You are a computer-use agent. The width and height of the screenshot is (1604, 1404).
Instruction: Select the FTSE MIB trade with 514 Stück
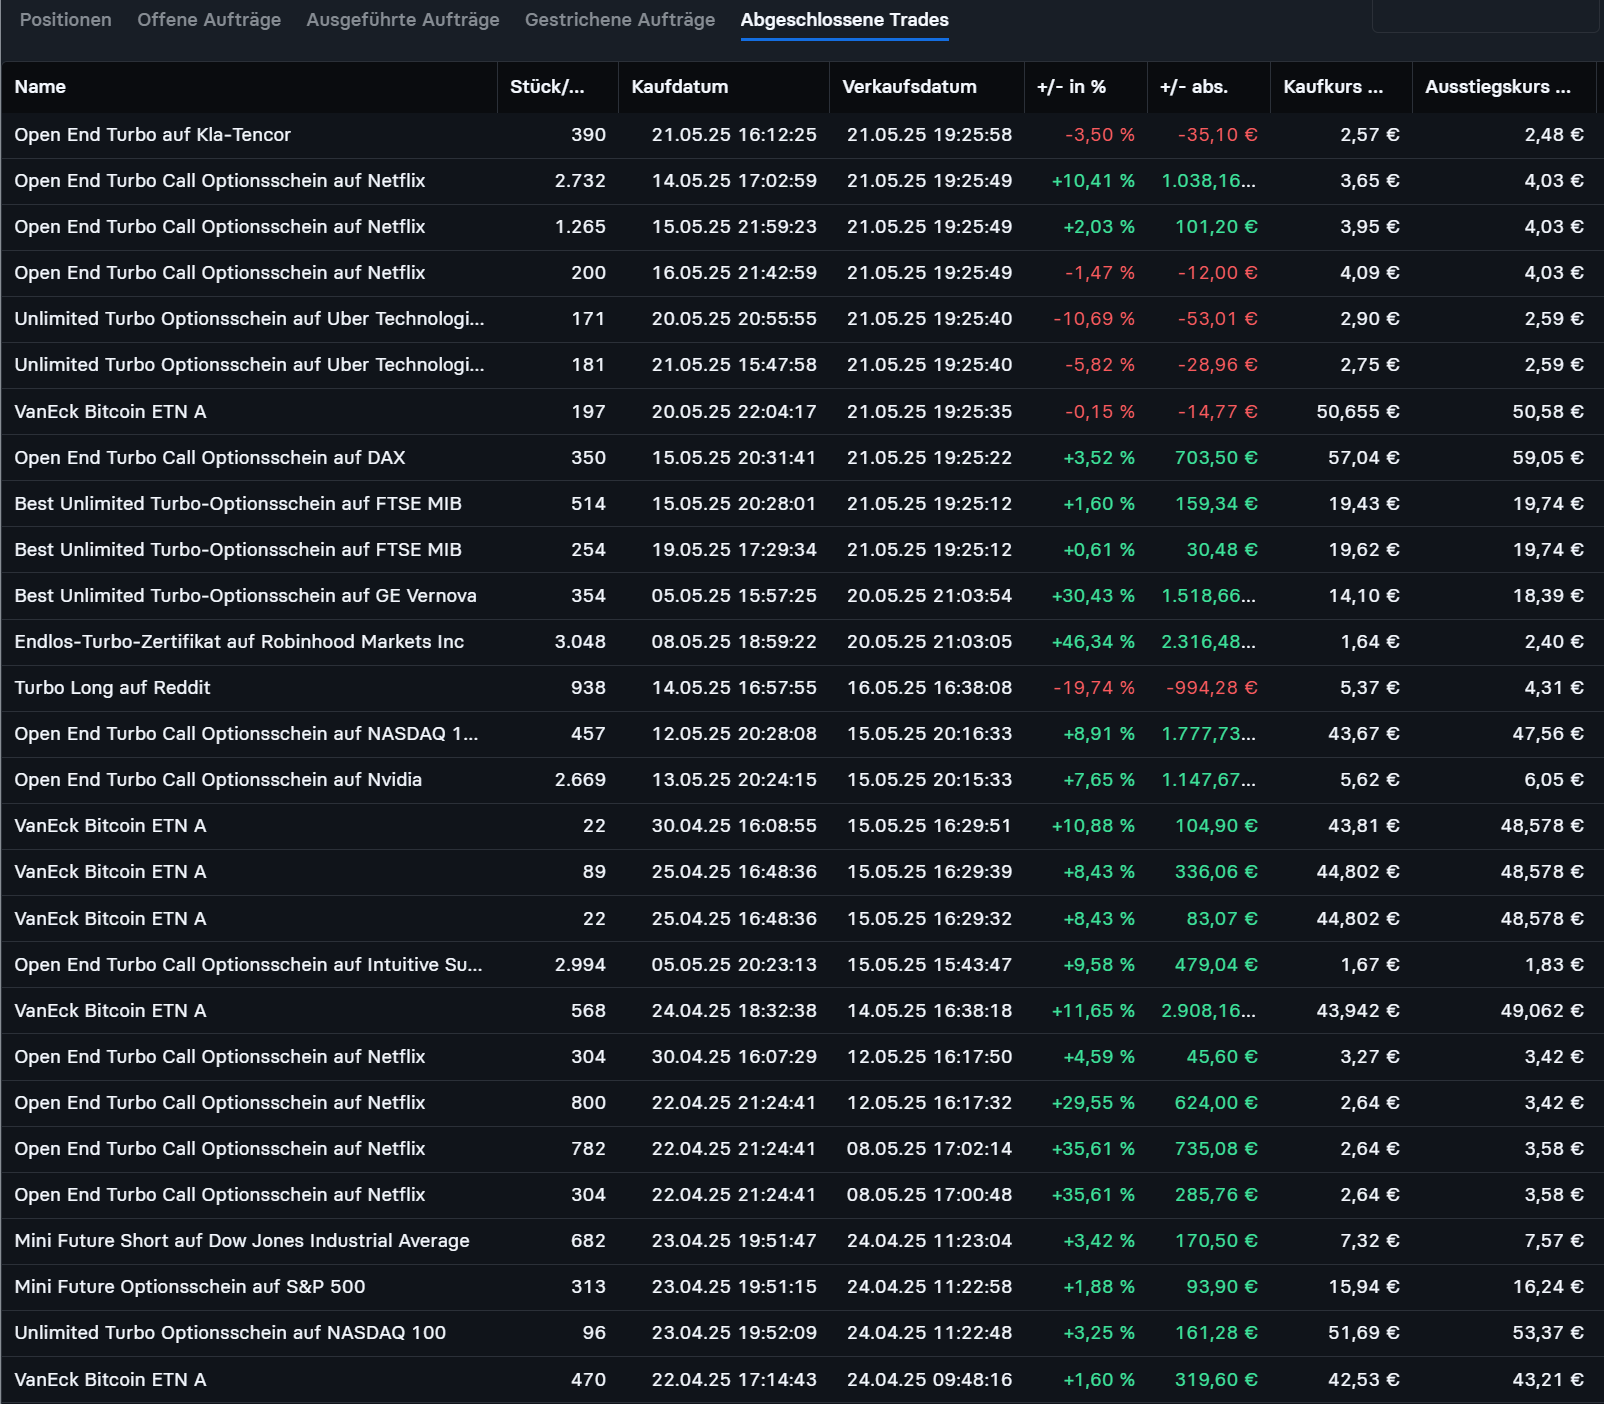(802, 503)
